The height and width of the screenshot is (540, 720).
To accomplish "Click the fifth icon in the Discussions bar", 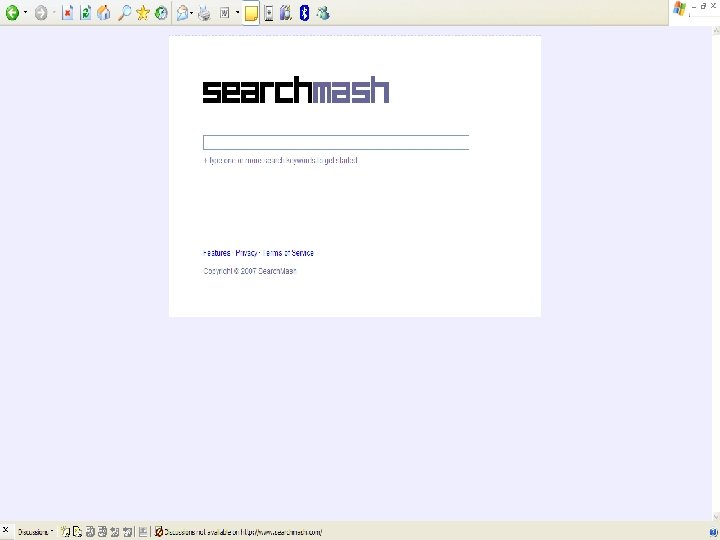I will (x=115, y=532).
